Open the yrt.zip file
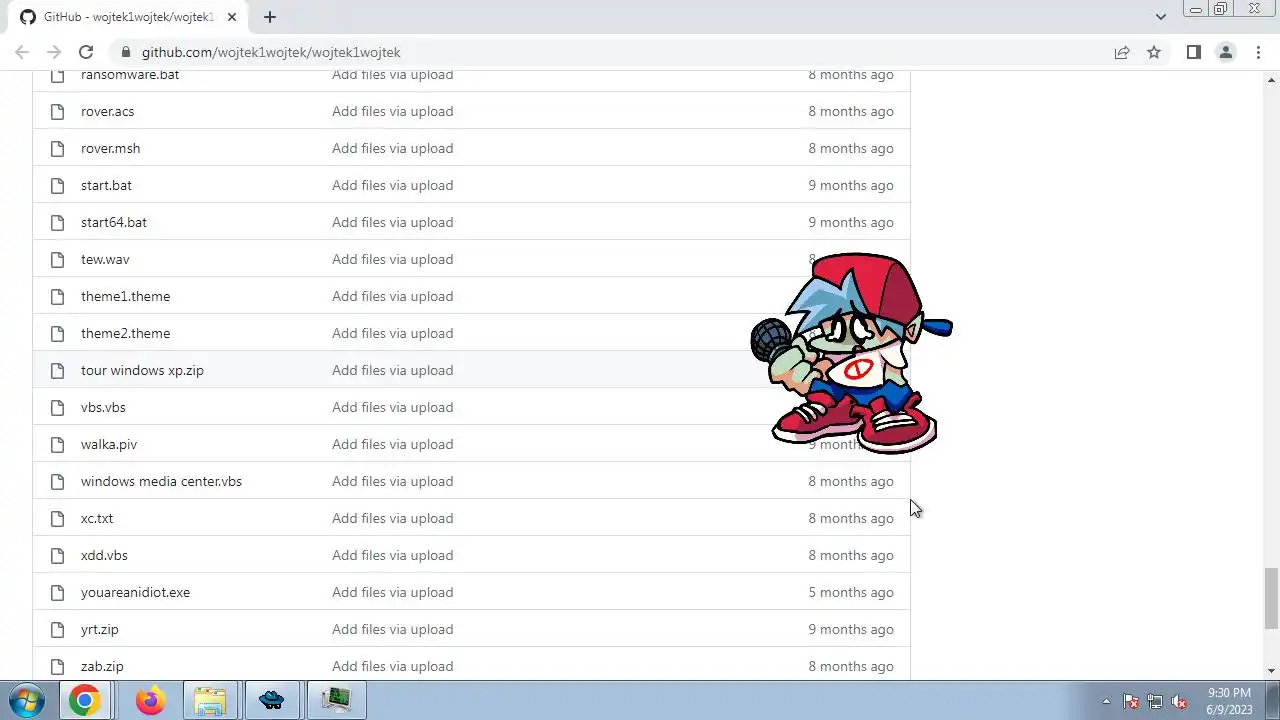The width and height of the screenshot is (1280, 720). pos(100,629)
